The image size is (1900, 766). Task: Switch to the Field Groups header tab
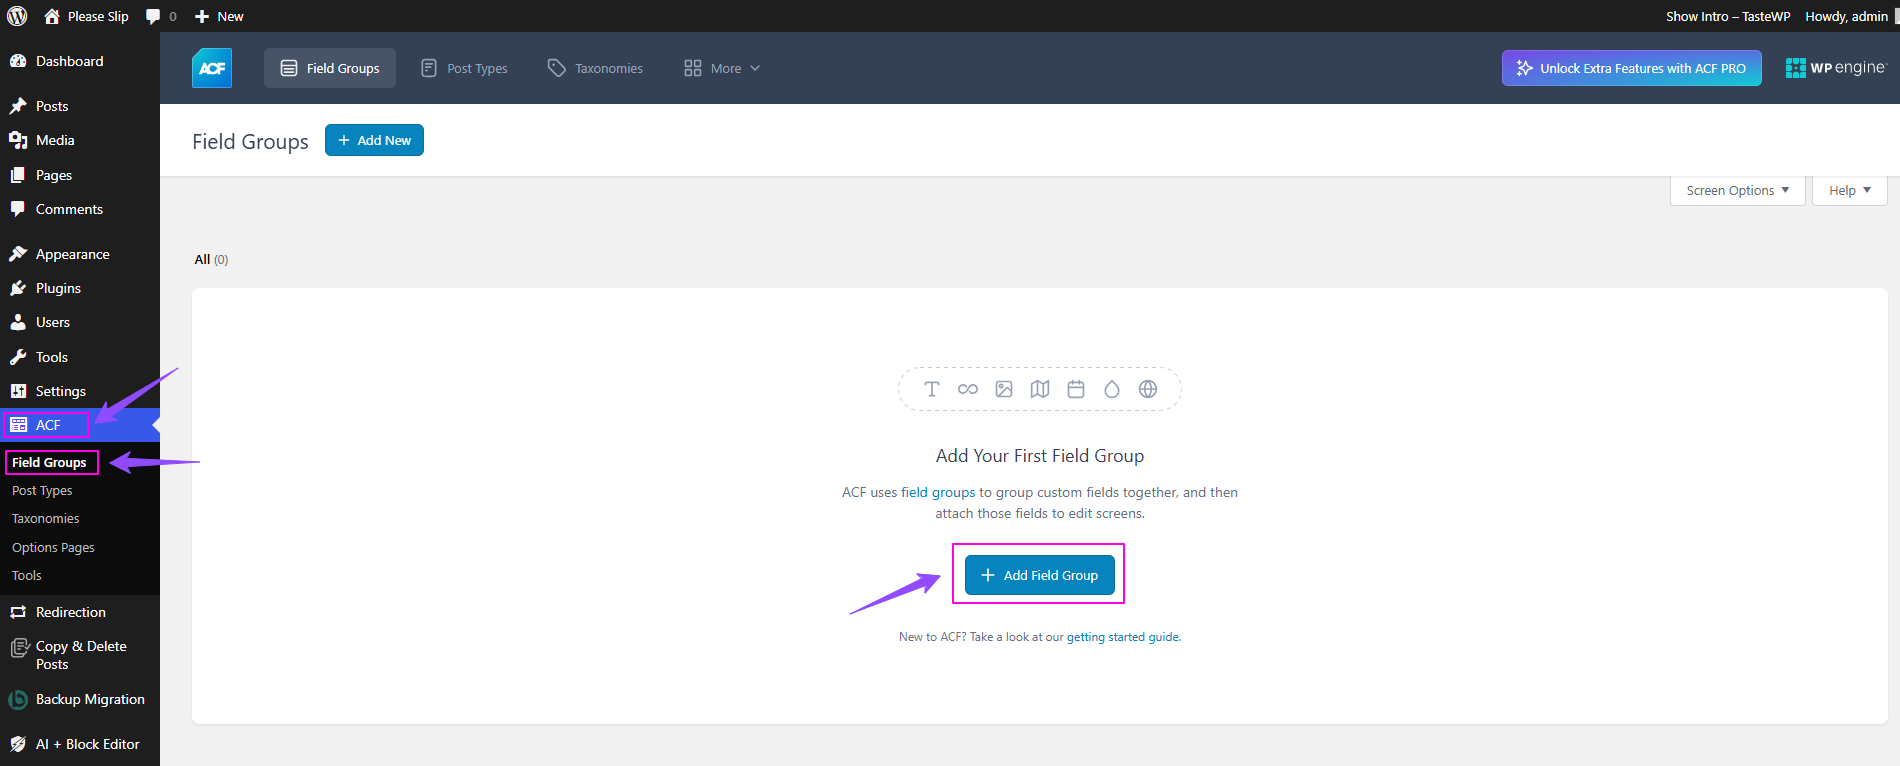click(x=330, y=68)
